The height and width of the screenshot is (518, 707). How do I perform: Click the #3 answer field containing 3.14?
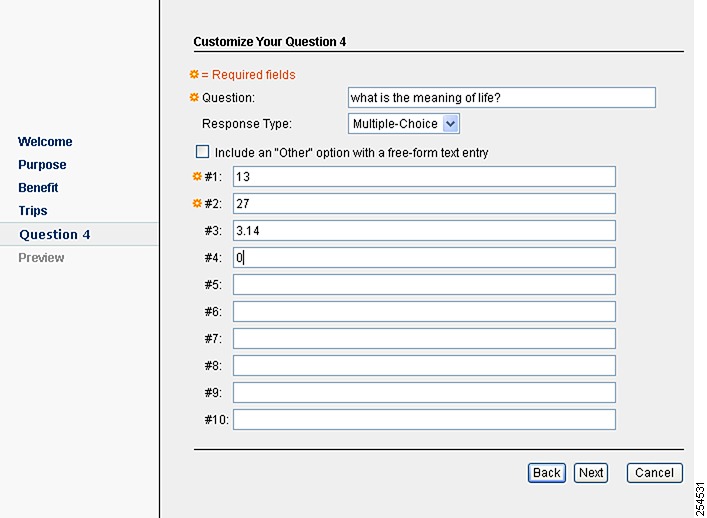coord(424,230)
